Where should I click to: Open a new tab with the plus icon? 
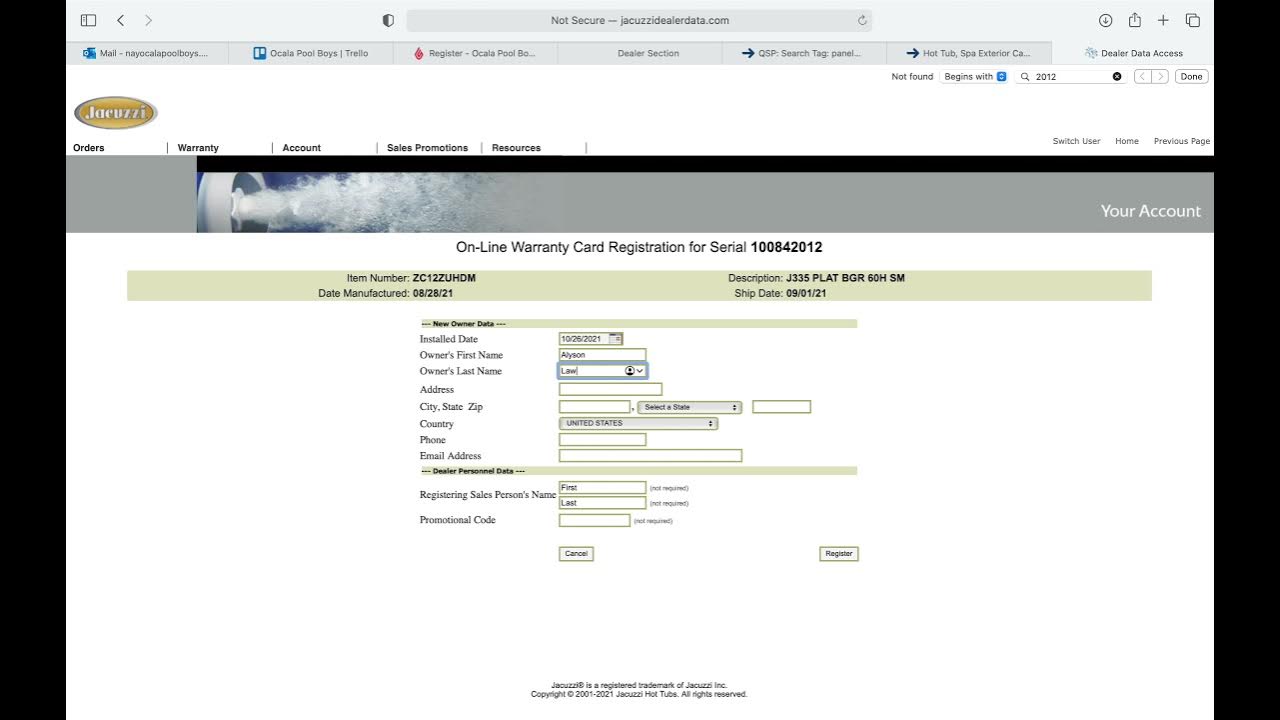[x=1163, y=20]
